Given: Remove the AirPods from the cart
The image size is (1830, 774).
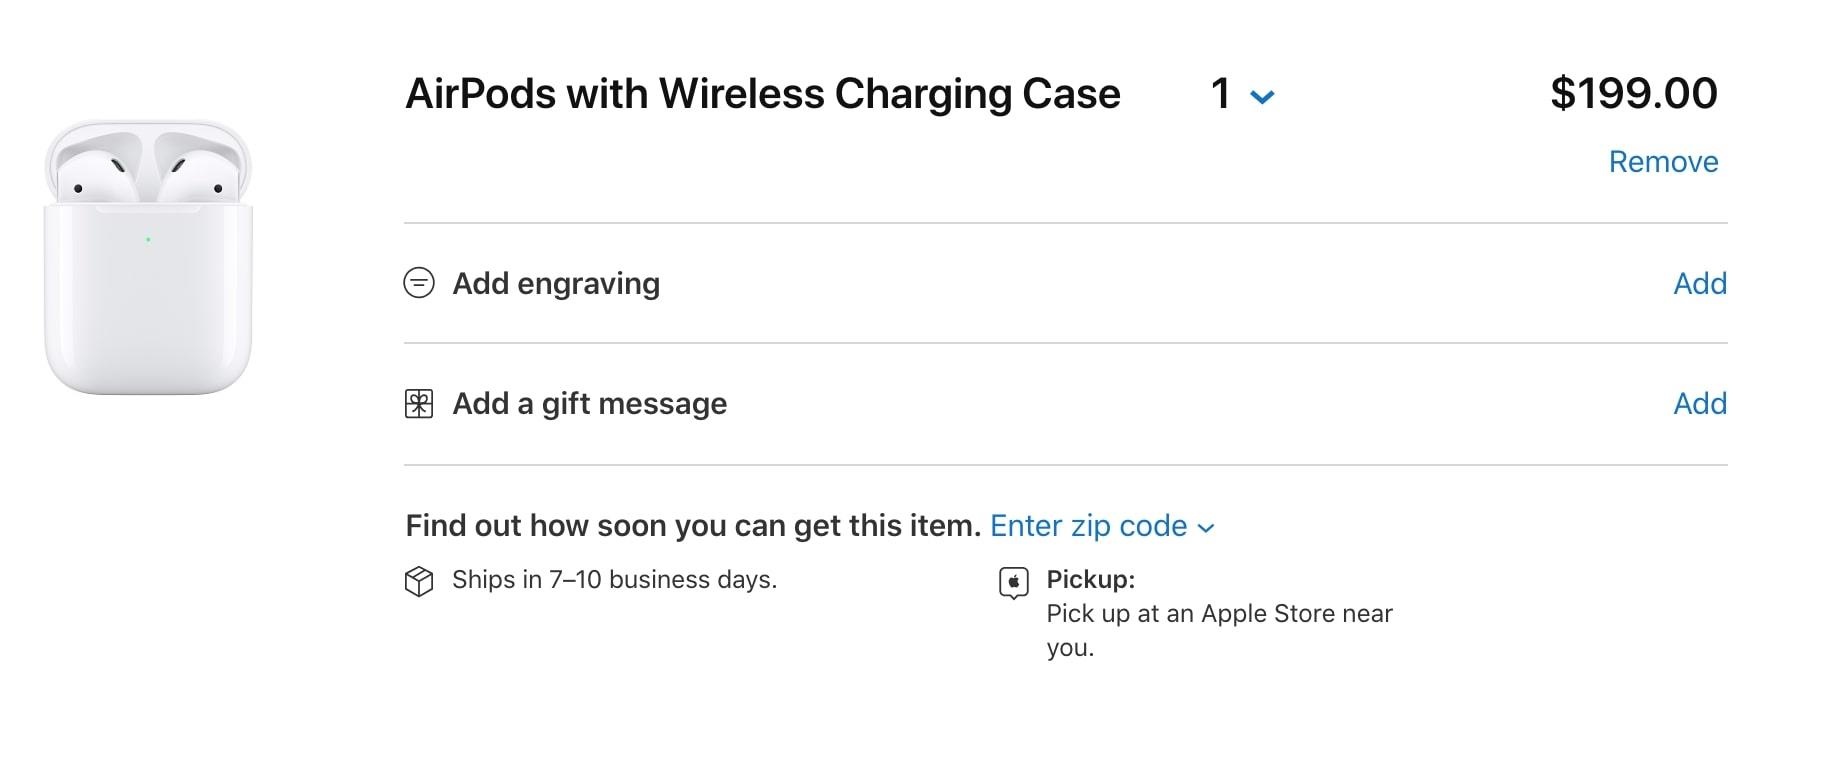Looking at the screenshot, I should pos(1662,161).
